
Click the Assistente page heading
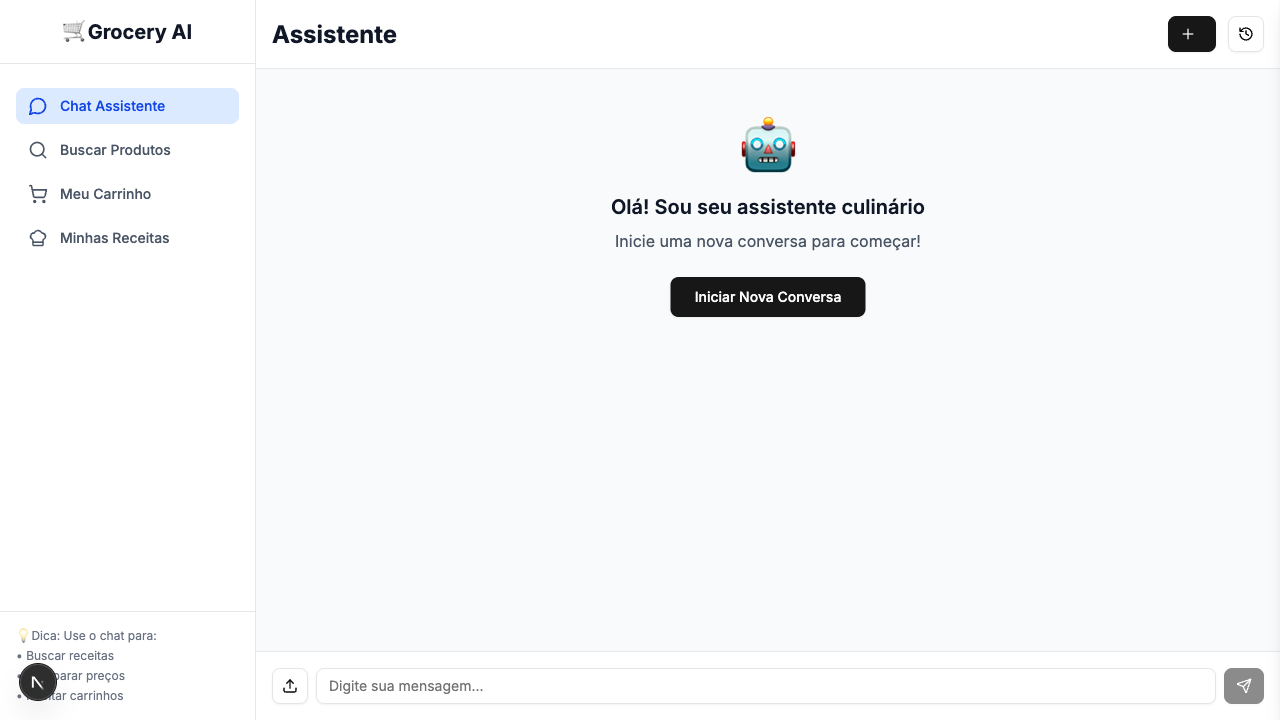pos(334,34)
